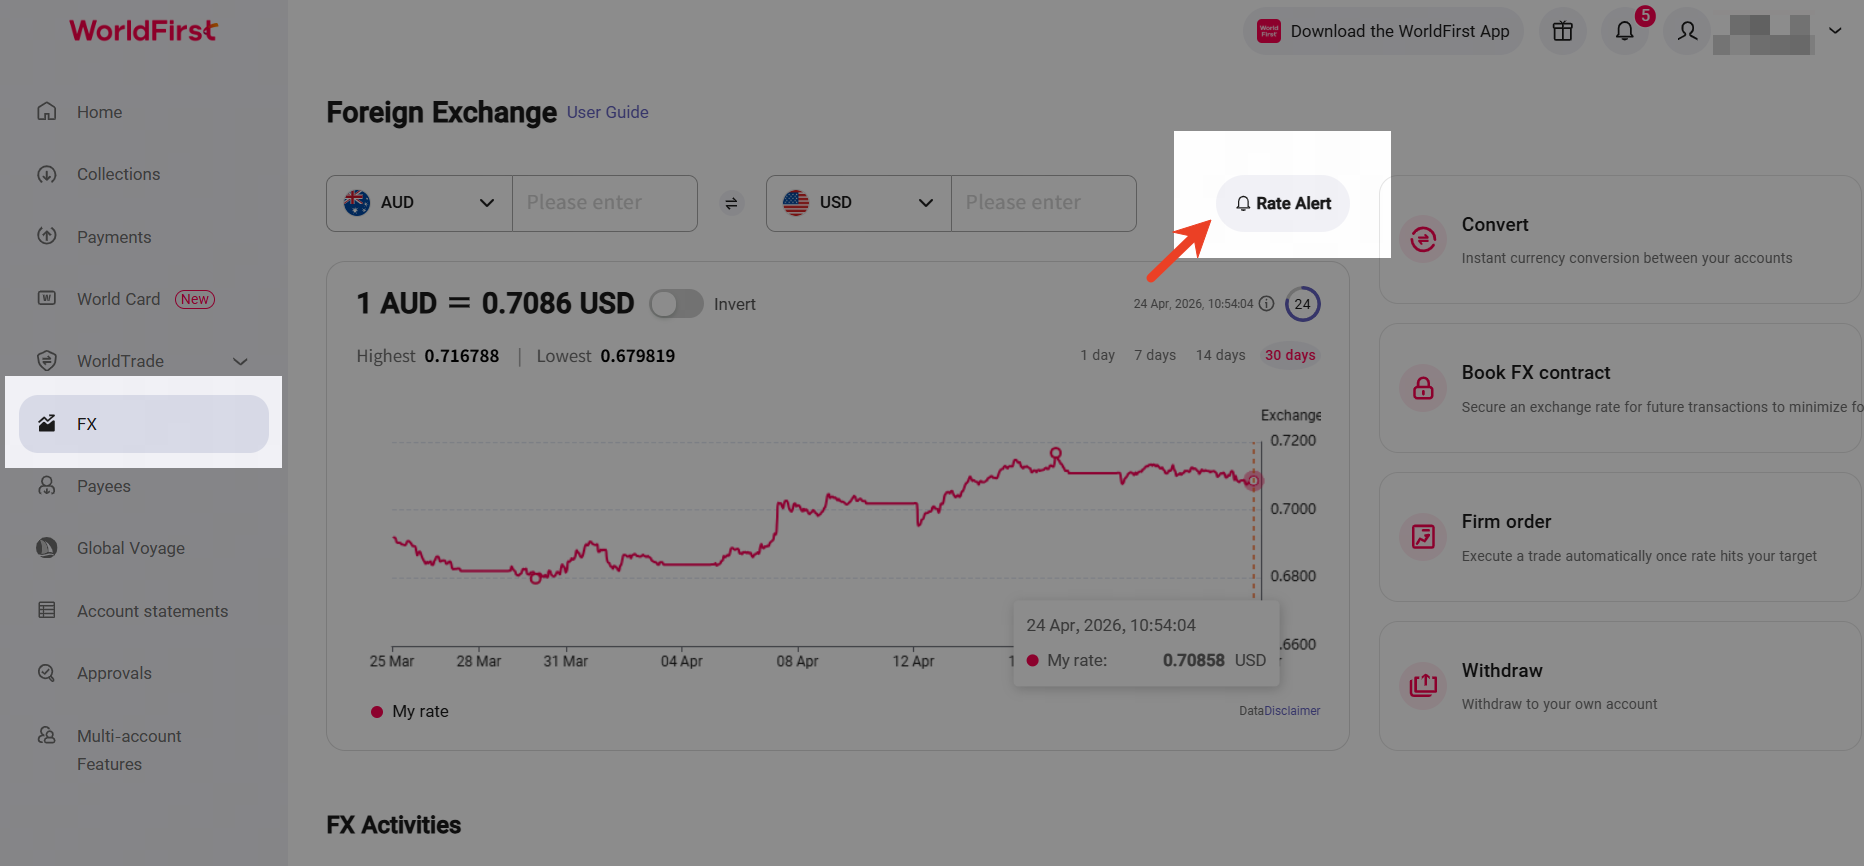Click the info icon beside the timestamp

click(x=1266, y=303)
